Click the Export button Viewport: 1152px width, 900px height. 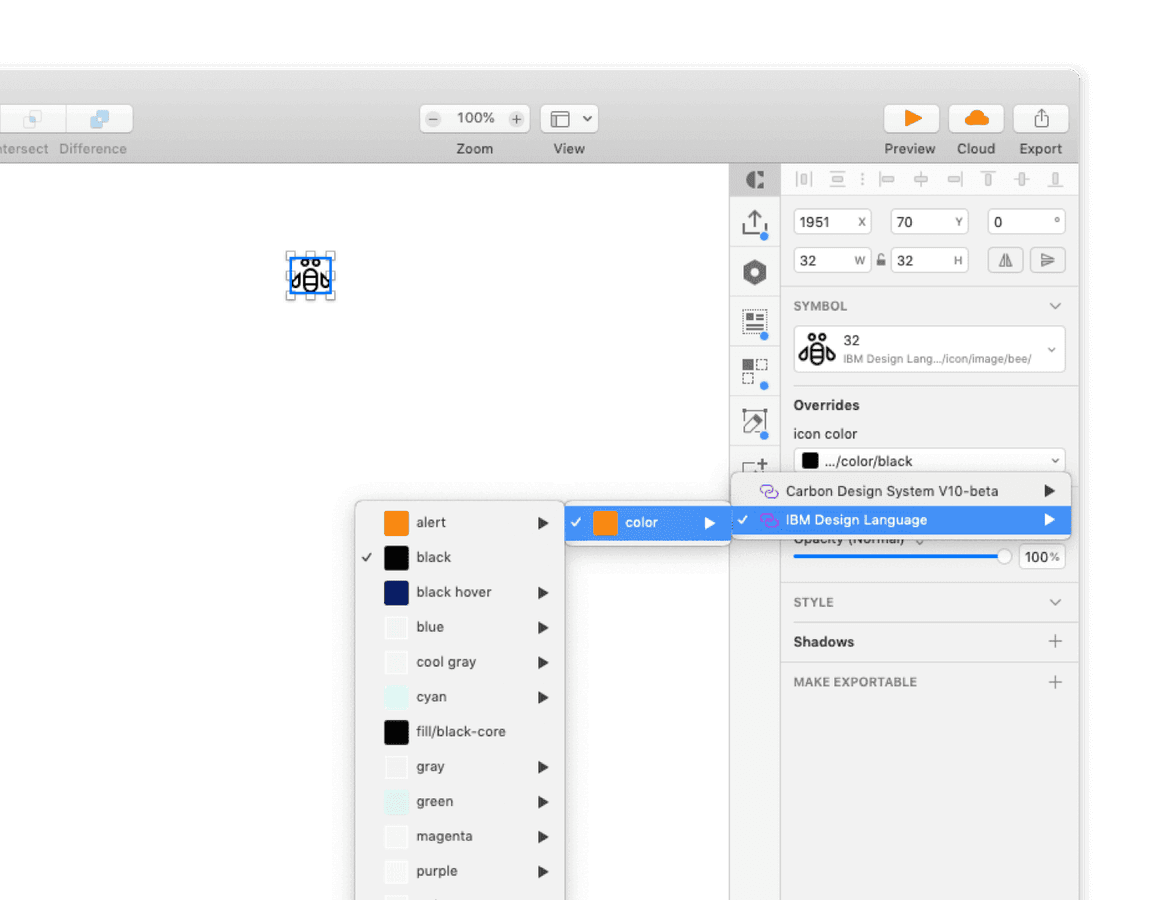click(x=1040, y=118)
